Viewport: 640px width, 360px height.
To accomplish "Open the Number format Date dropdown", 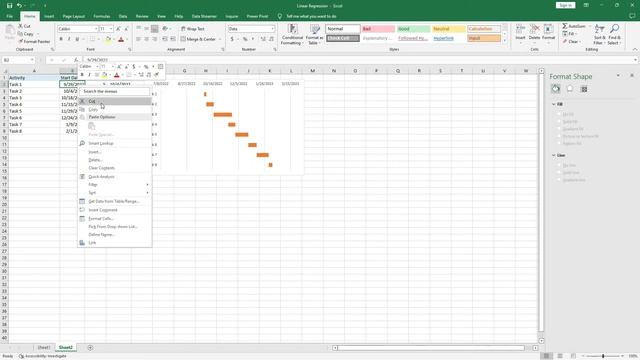I will (x=272, y=29).
